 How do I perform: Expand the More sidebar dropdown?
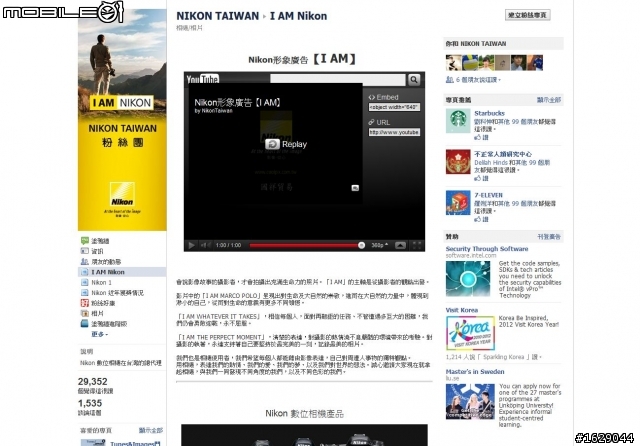(100, 334)
